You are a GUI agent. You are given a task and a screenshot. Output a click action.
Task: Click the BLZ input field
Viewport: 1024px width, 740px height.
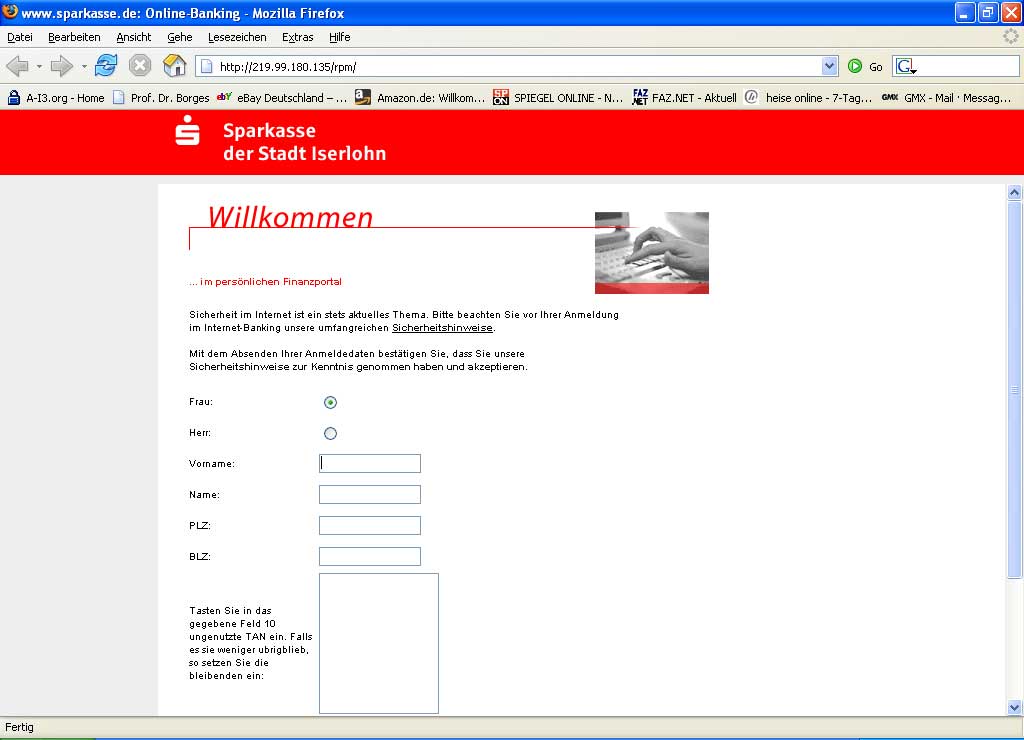tap(370, 556)
